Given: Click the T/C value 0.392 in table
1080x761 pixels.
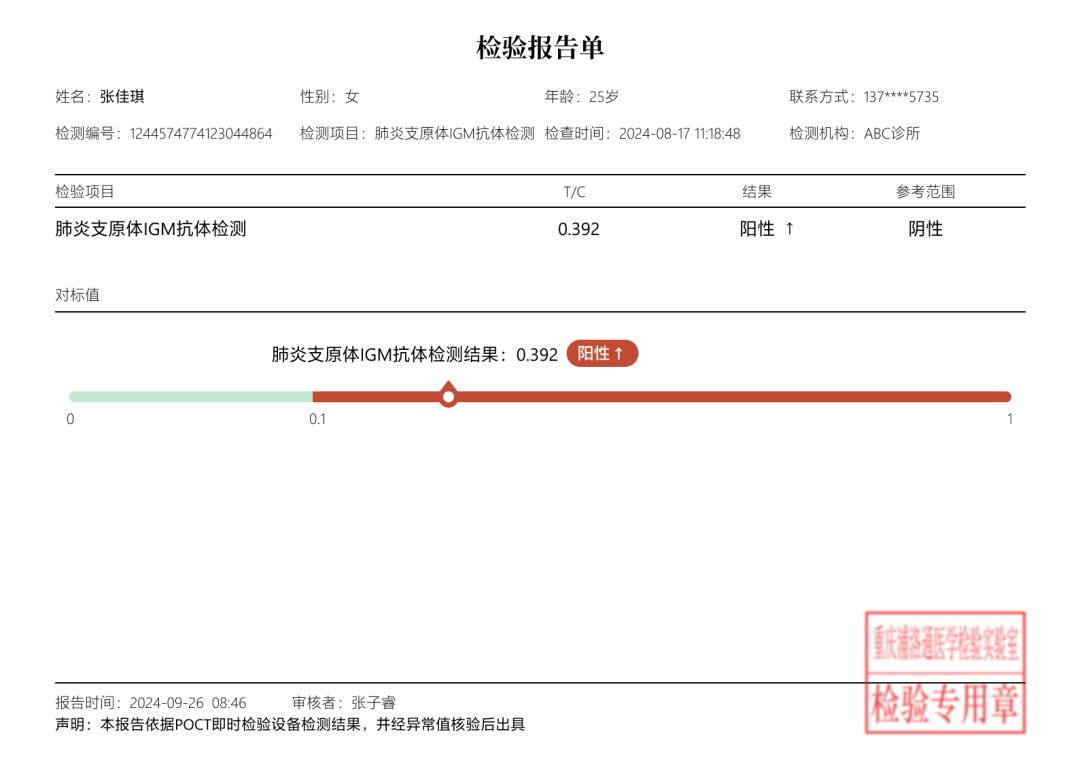Looking at the screenshot, I should (579, 229).
